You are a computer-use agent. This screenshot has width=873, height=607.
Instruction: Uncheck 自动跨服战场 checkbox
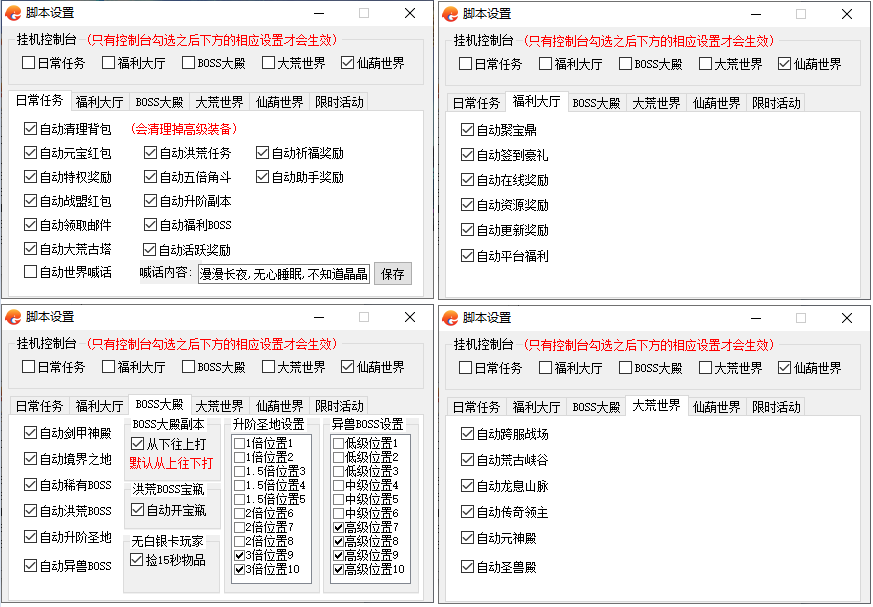click(468, 434)
